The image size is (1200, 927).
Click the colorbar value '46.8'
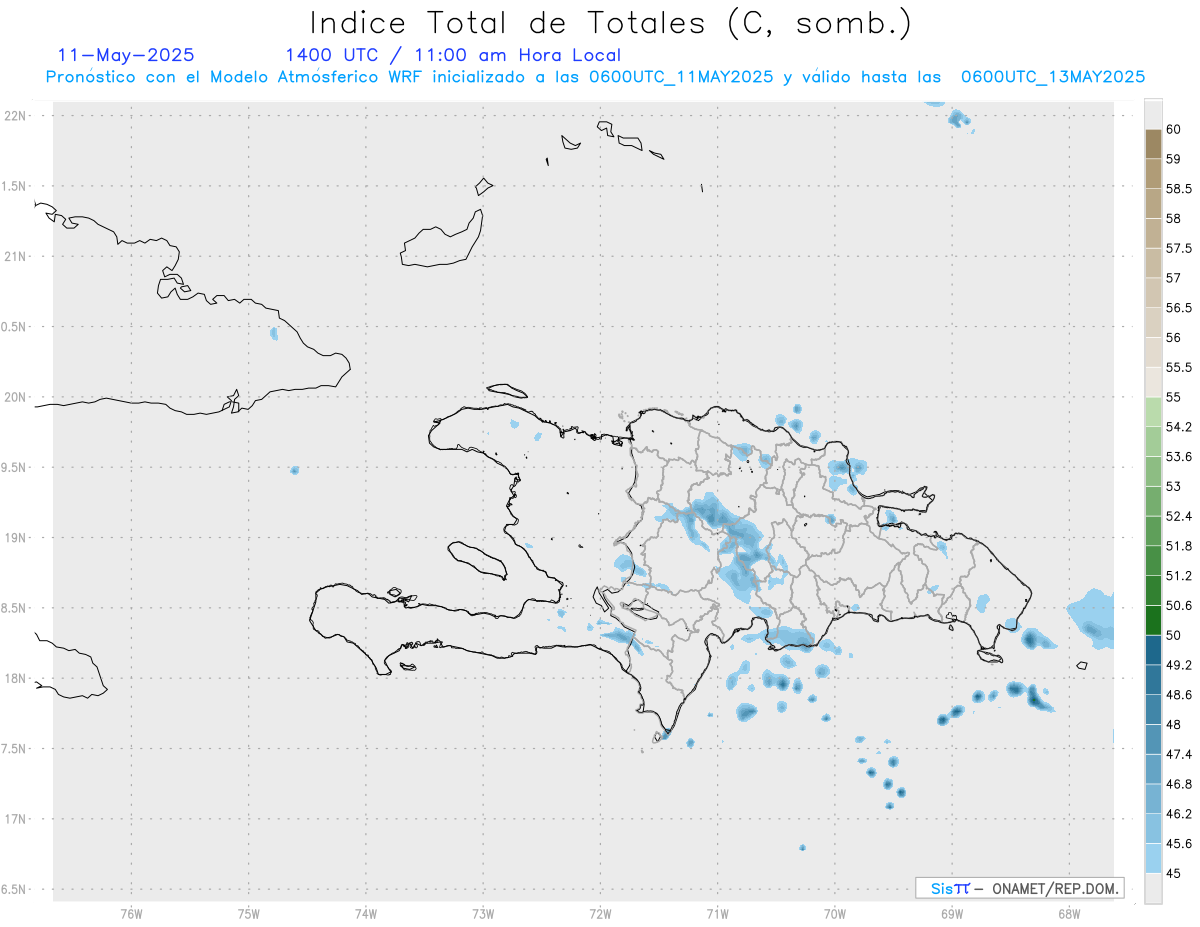(x=1179, y=784)
